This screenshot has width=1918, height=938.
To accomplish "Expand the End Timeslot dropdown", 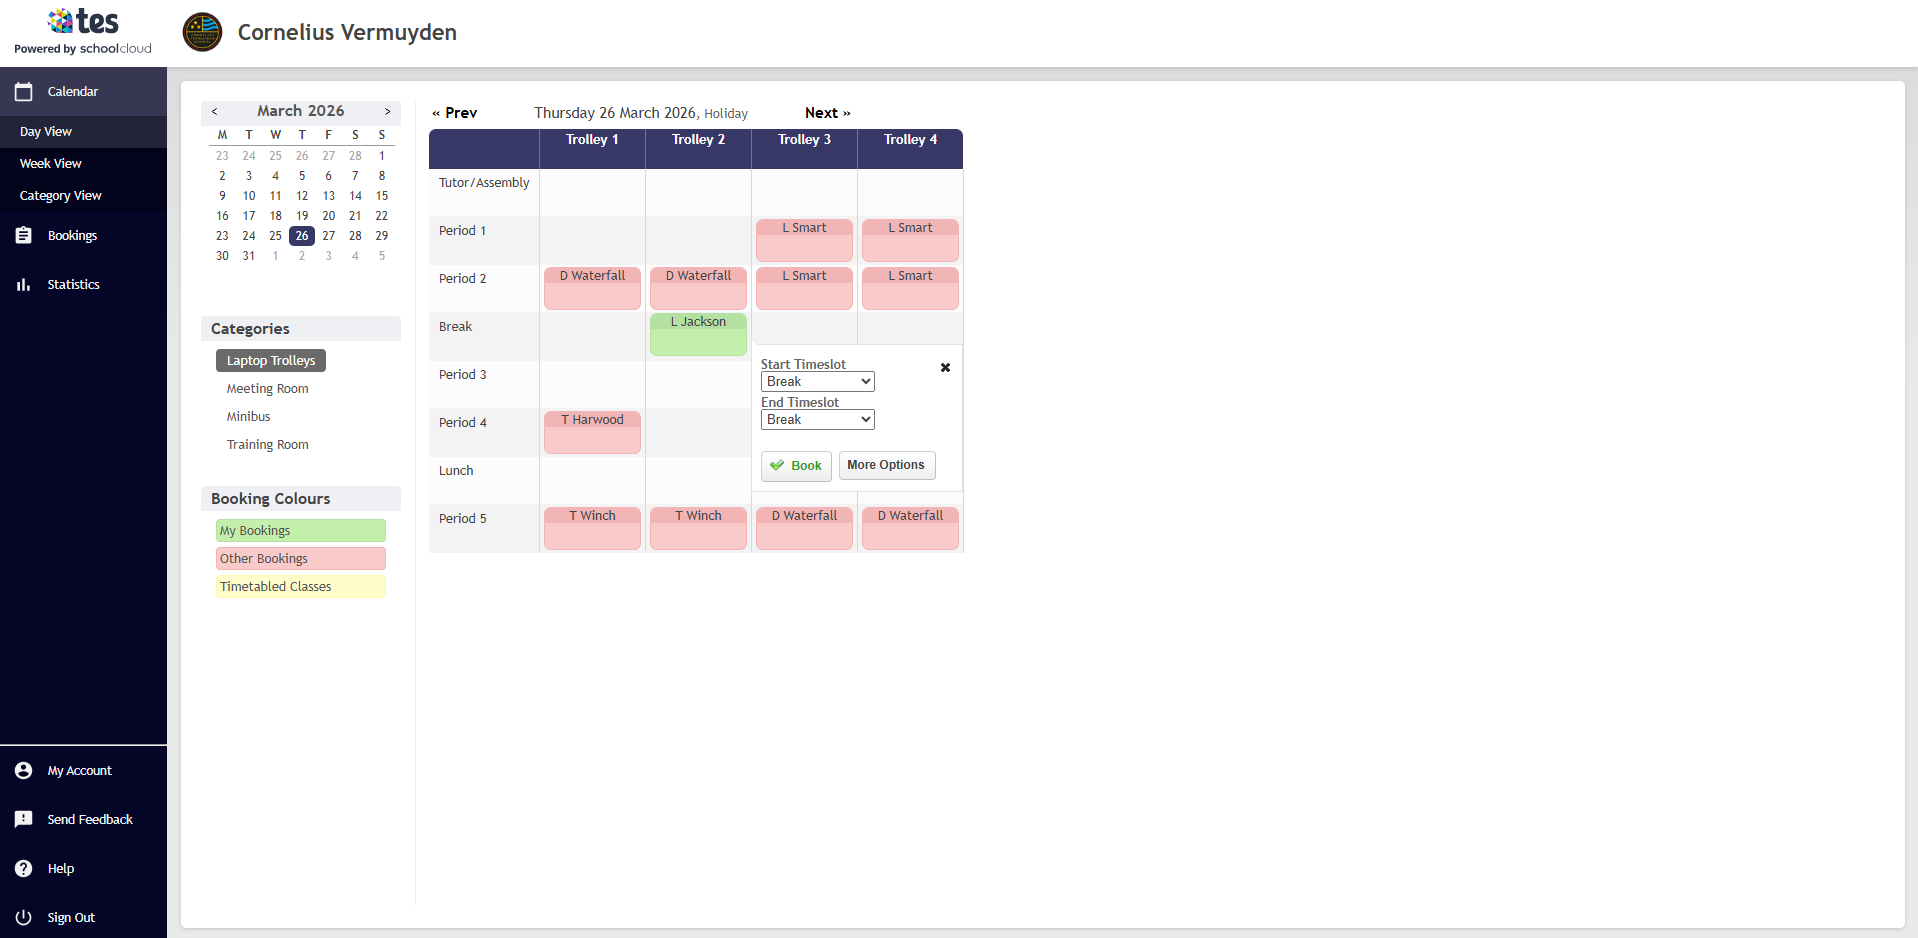I will [818, 420].
